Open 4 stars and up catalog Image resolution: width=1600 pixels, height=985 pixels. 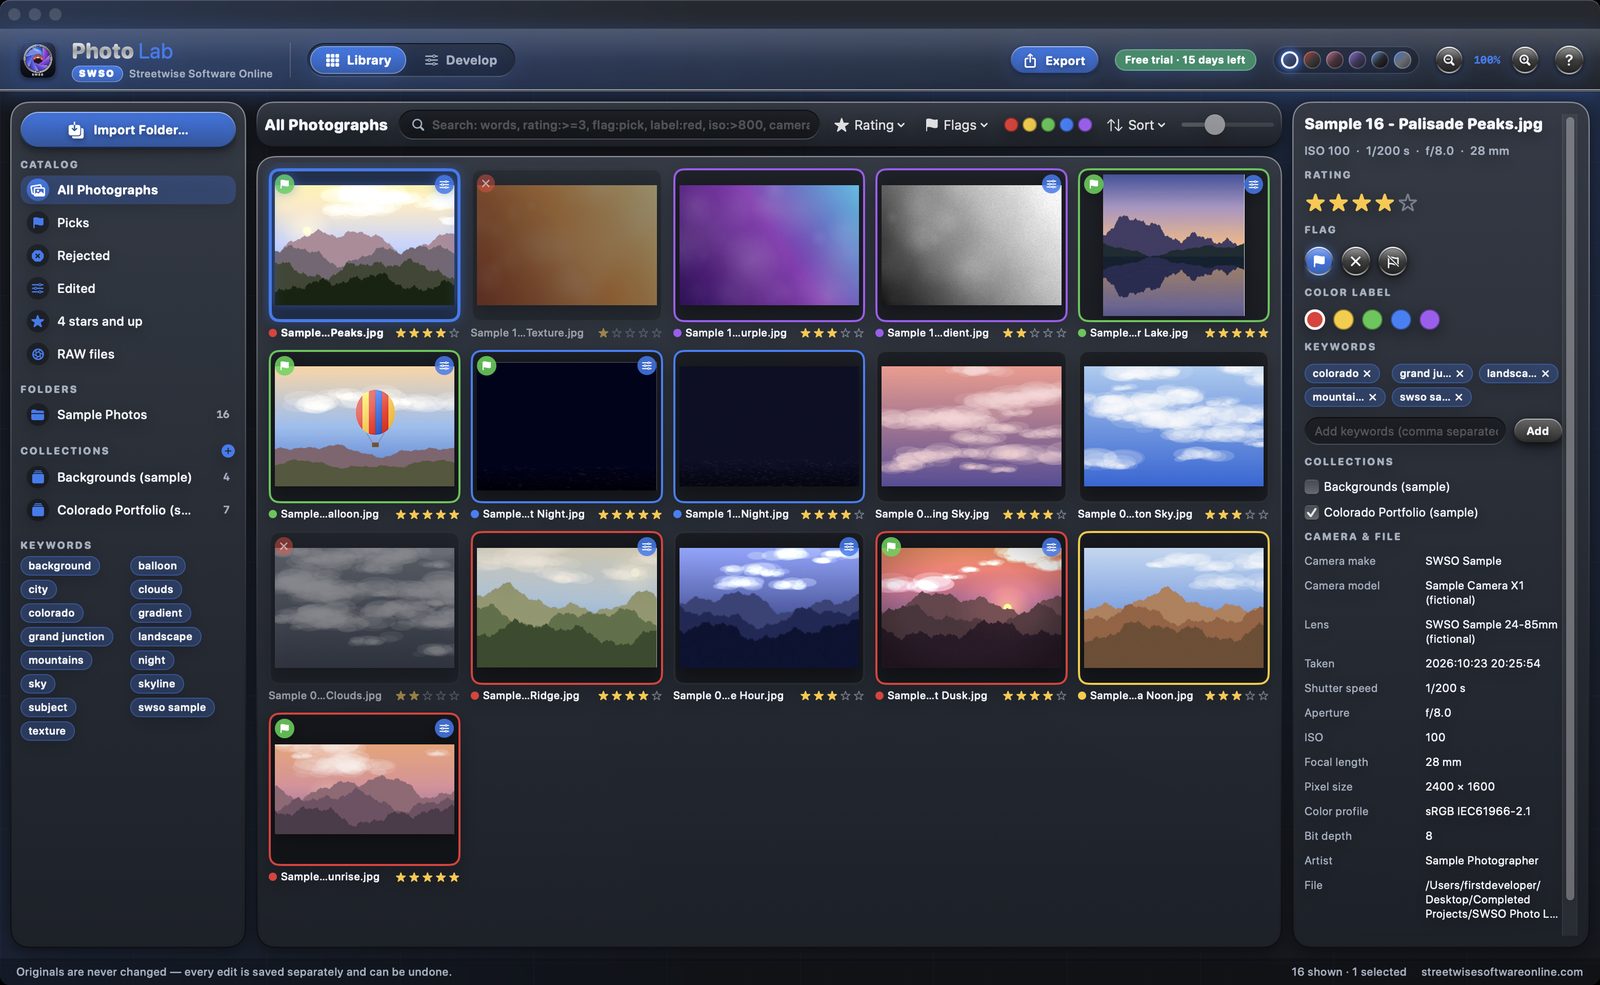tap(128, 321)
